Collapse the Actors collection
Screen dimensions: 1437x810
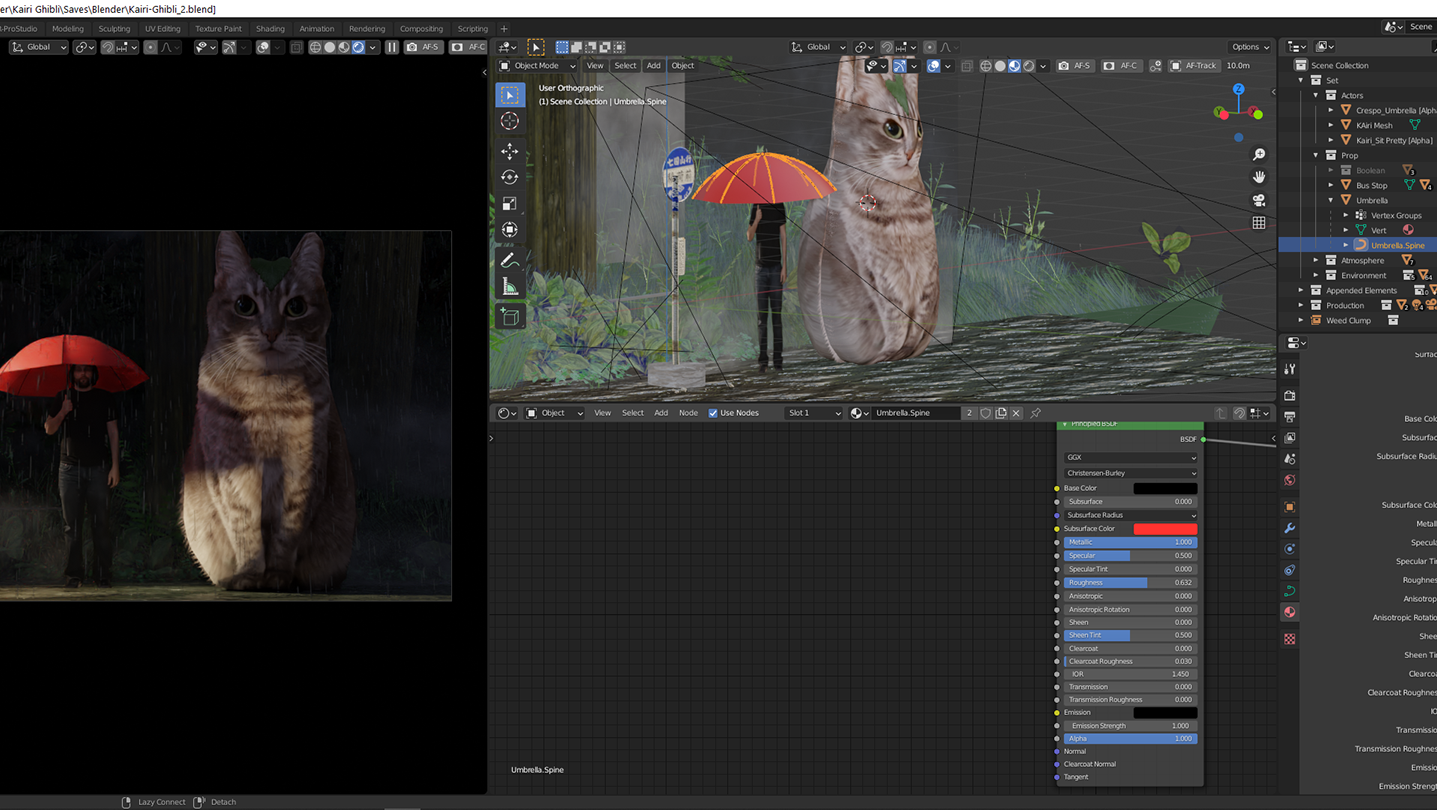pyautogui.click(x=1316, y=95)
